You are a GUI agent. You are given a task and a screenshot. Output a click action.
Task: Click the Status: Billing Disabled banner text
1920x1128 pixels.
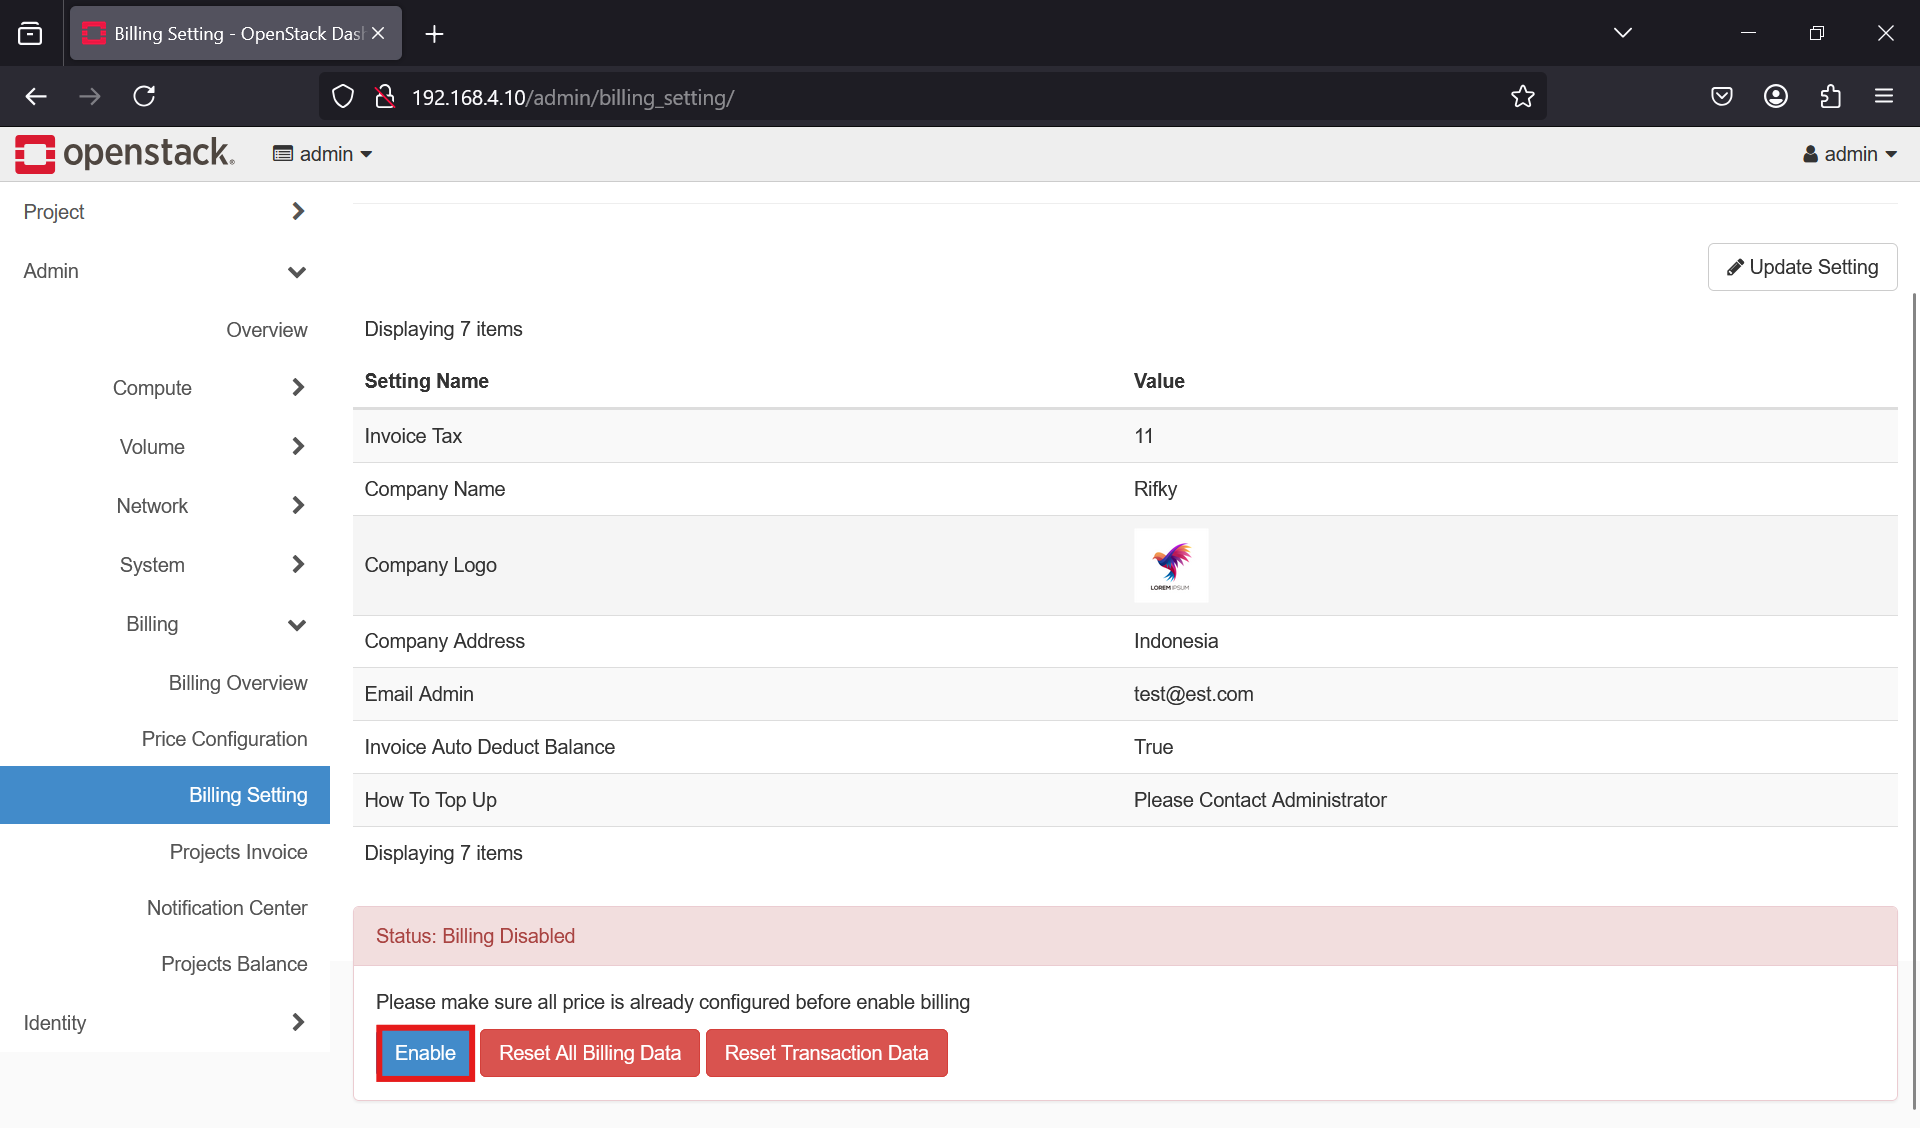(x=475, y=936)
